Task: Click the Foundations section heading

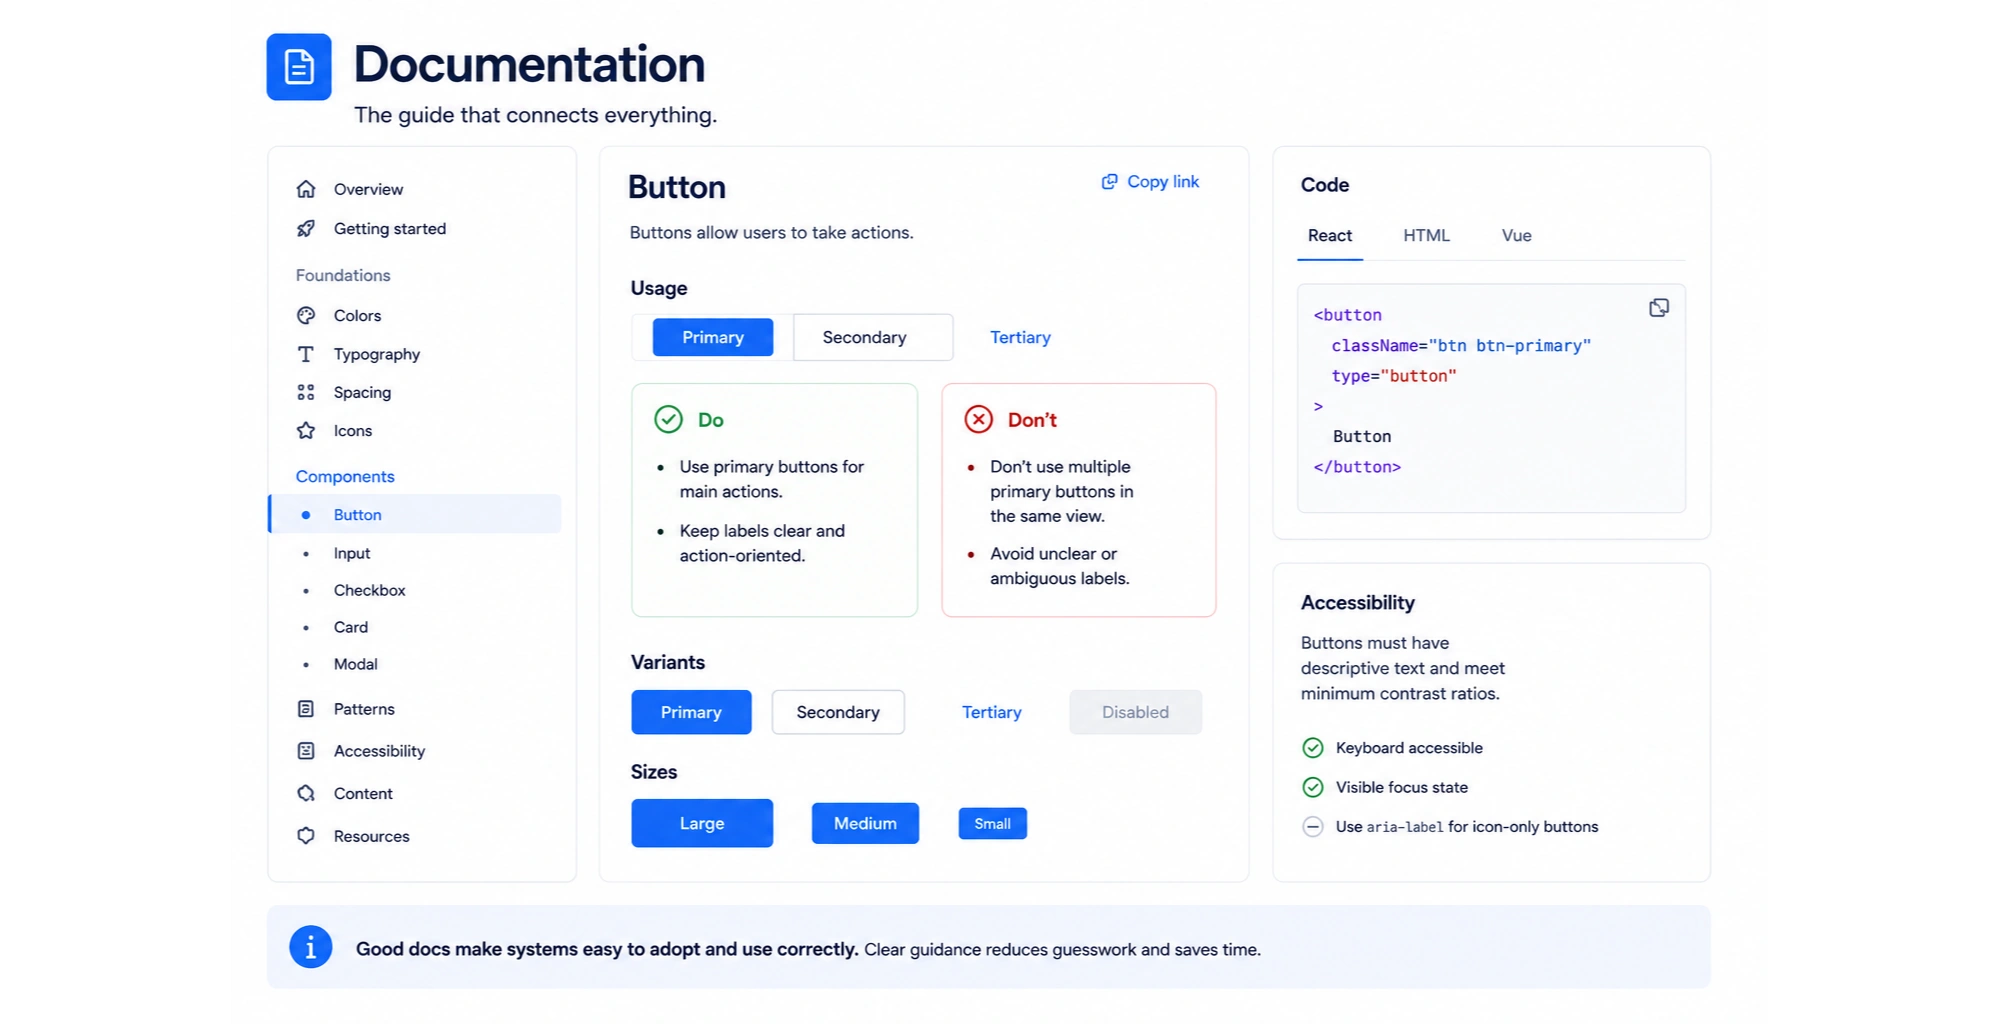Action: click(343, 275)
